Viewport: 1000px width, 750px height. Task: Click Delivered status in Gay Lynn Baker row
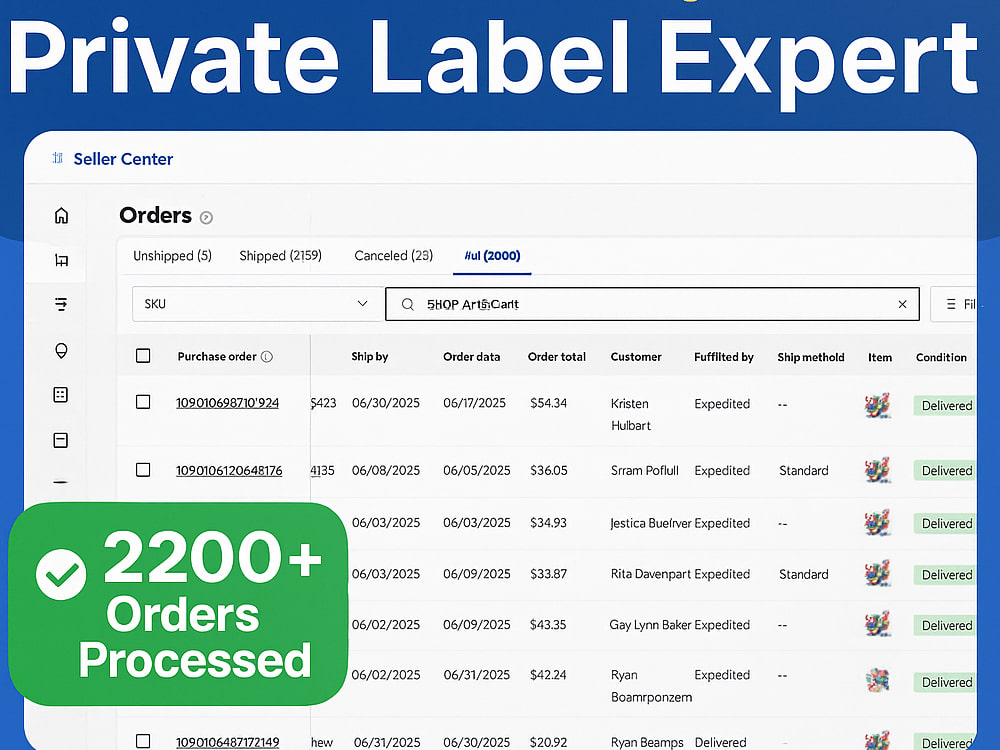tap(945, 626)
